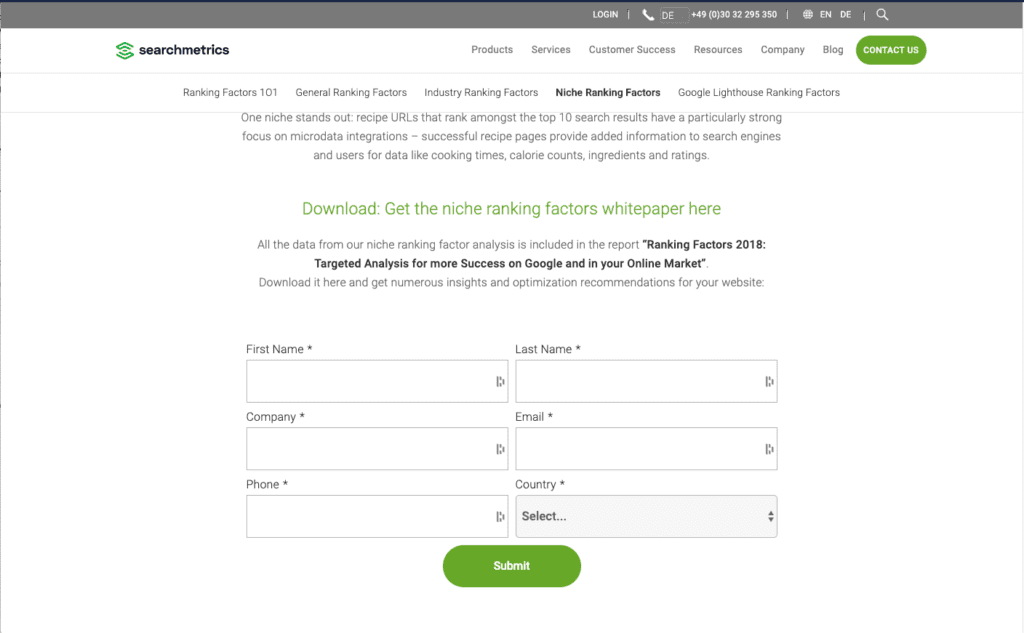Image resolution: width=1024 pixels, height=633 pixels.
Task: Click the Searchmetrics logo
Action: [172, 50]
